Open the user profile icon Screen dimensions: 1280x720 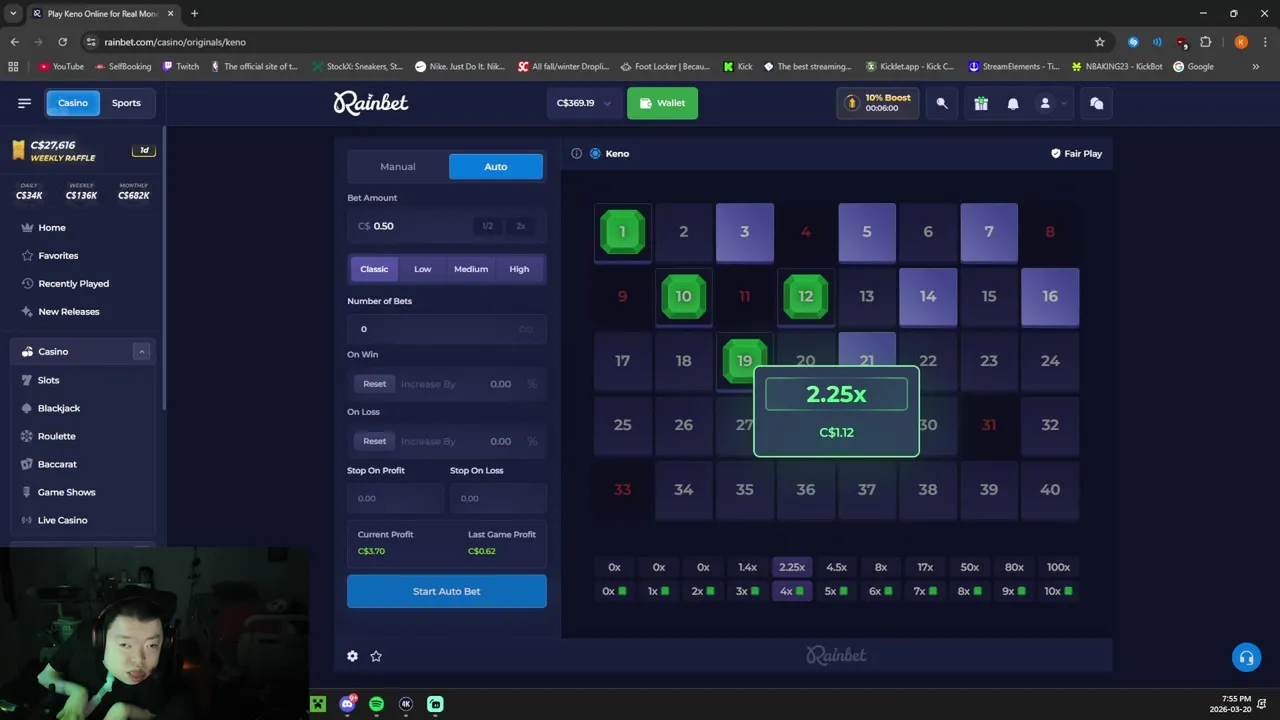pos(1045,103)
